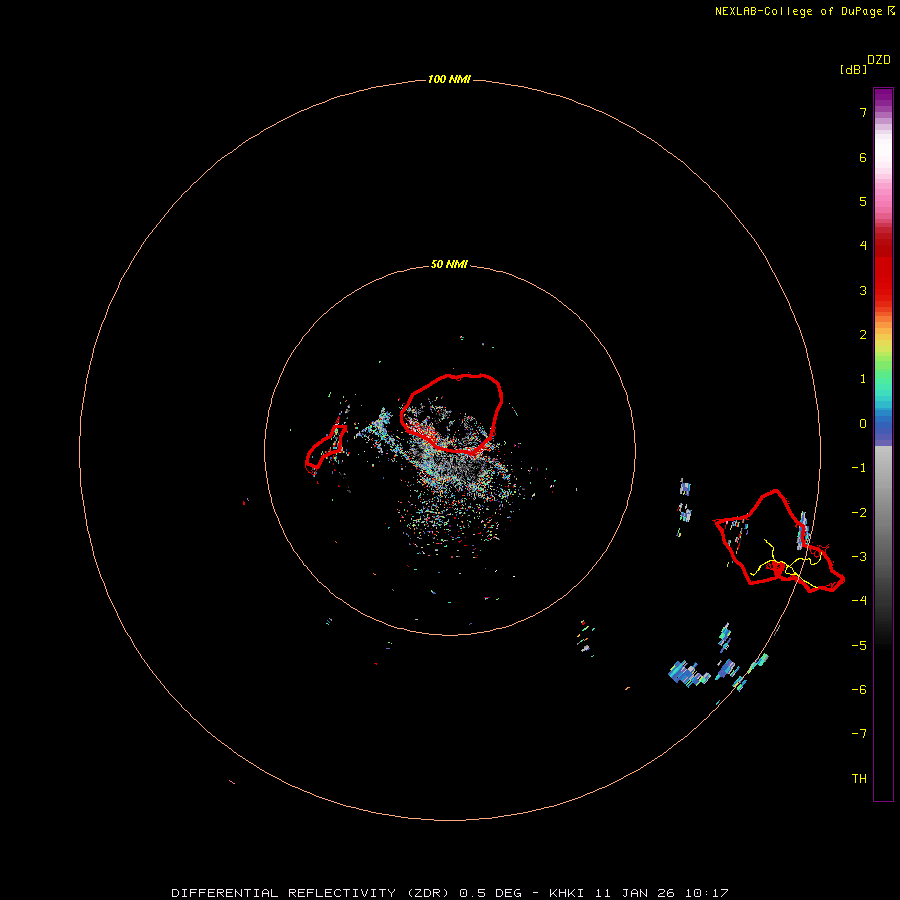Click the 0 value on color scale
The height and width of the screenshot is (900, 900).
point(863,424)
